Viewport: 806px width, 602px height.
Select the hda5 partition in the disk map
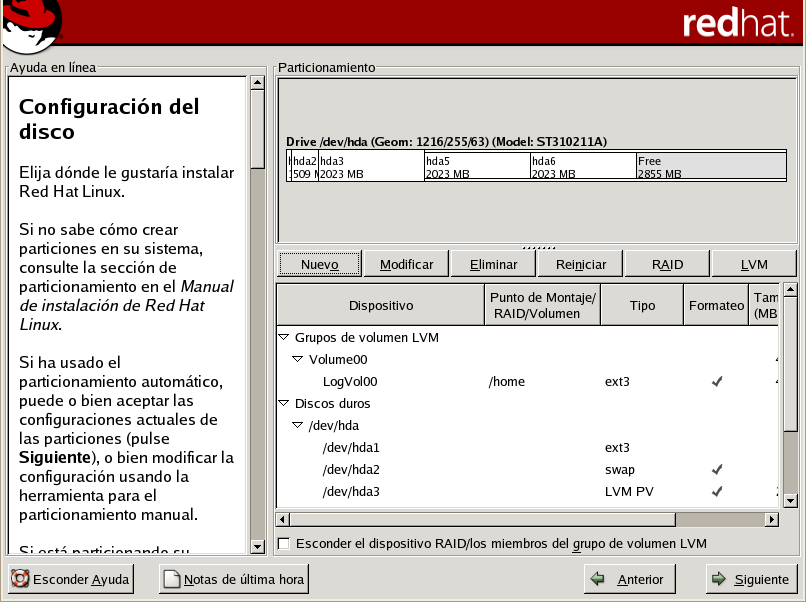[476, 167]
